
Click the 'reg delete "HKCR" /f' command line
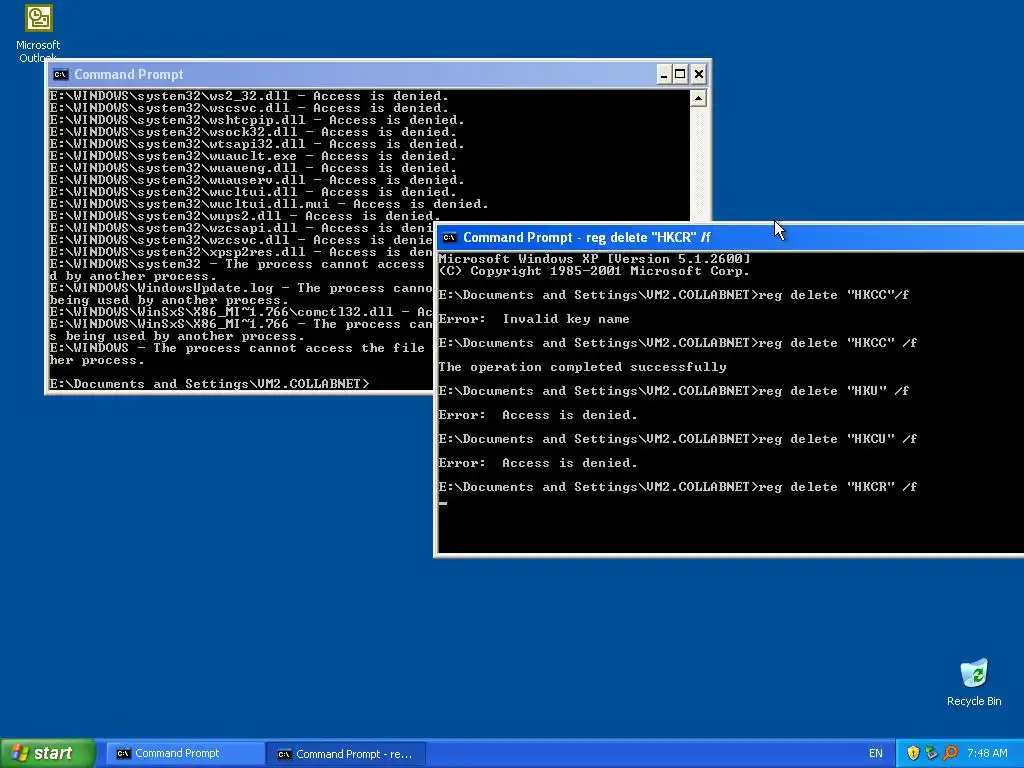(x=677, y=487)
